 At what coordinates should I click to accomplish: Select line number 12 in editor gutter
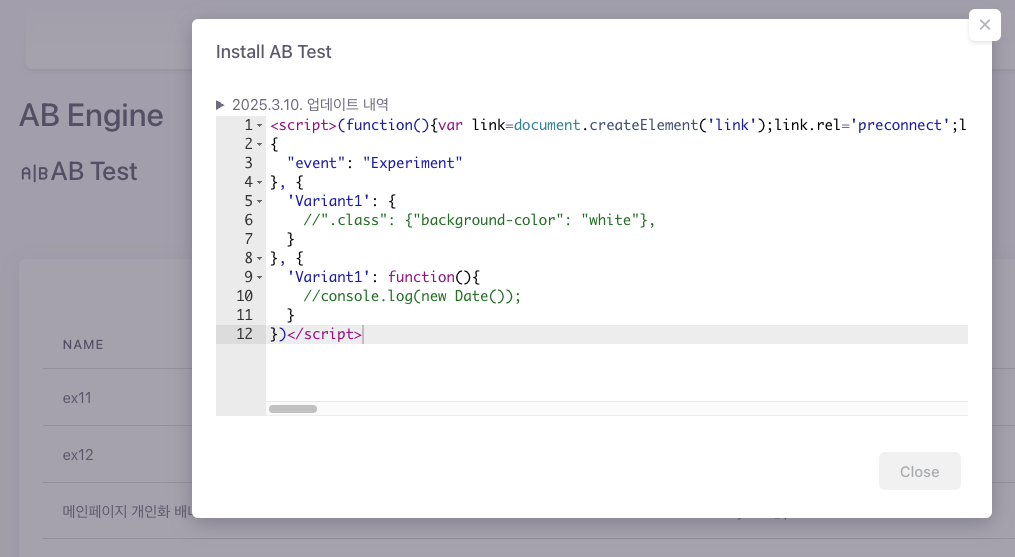coord(244,334)
